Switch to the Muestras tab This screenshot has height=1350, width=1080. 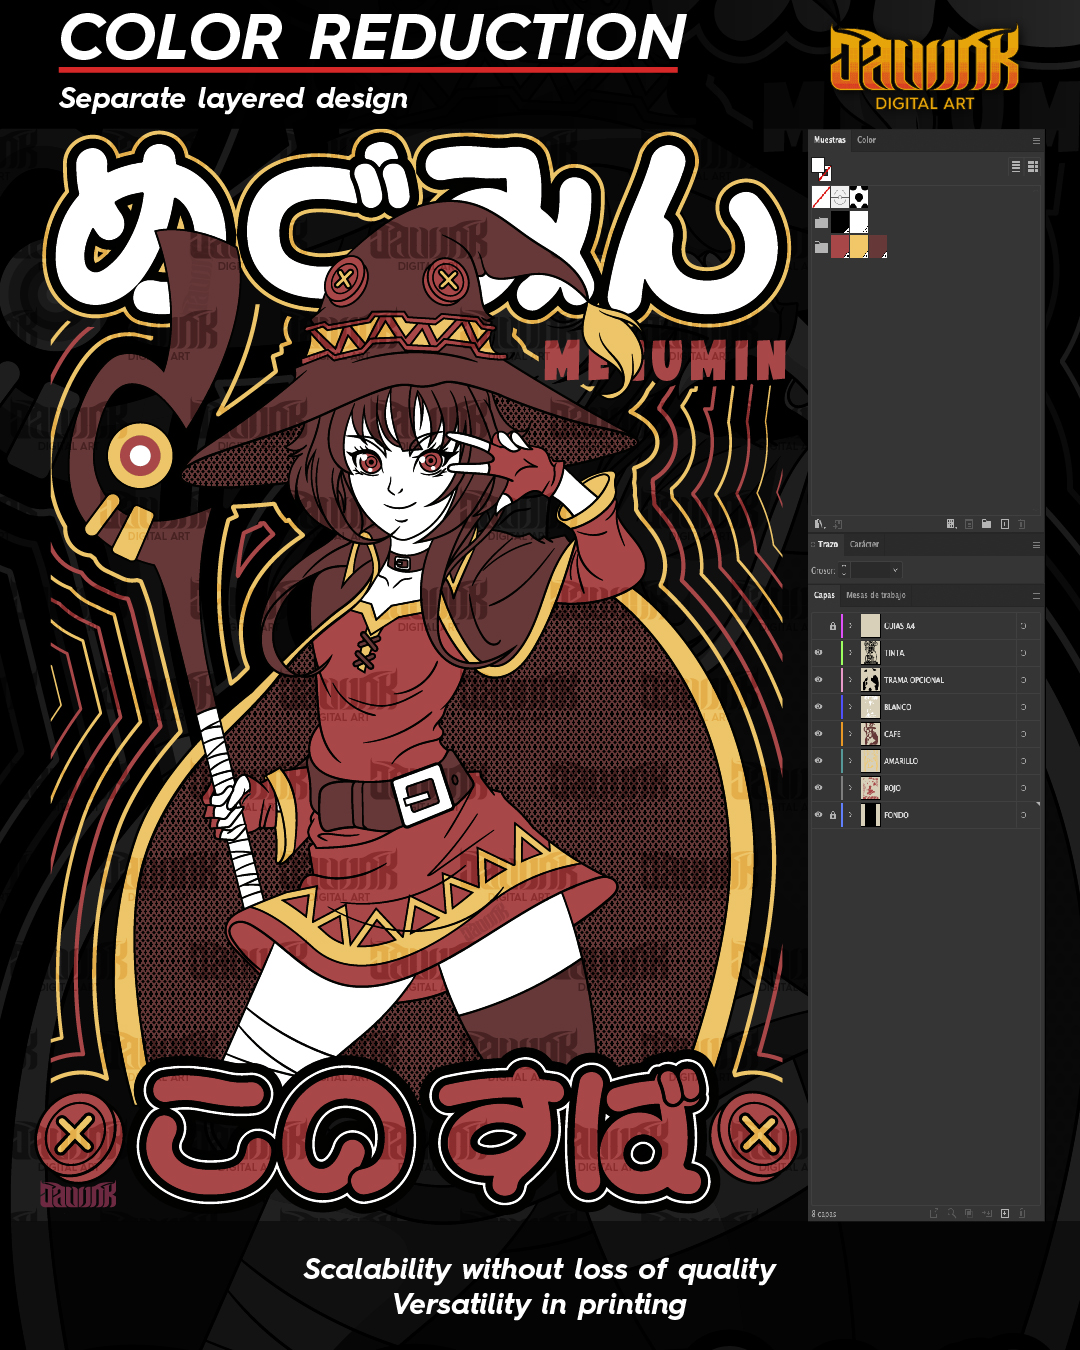830,140
